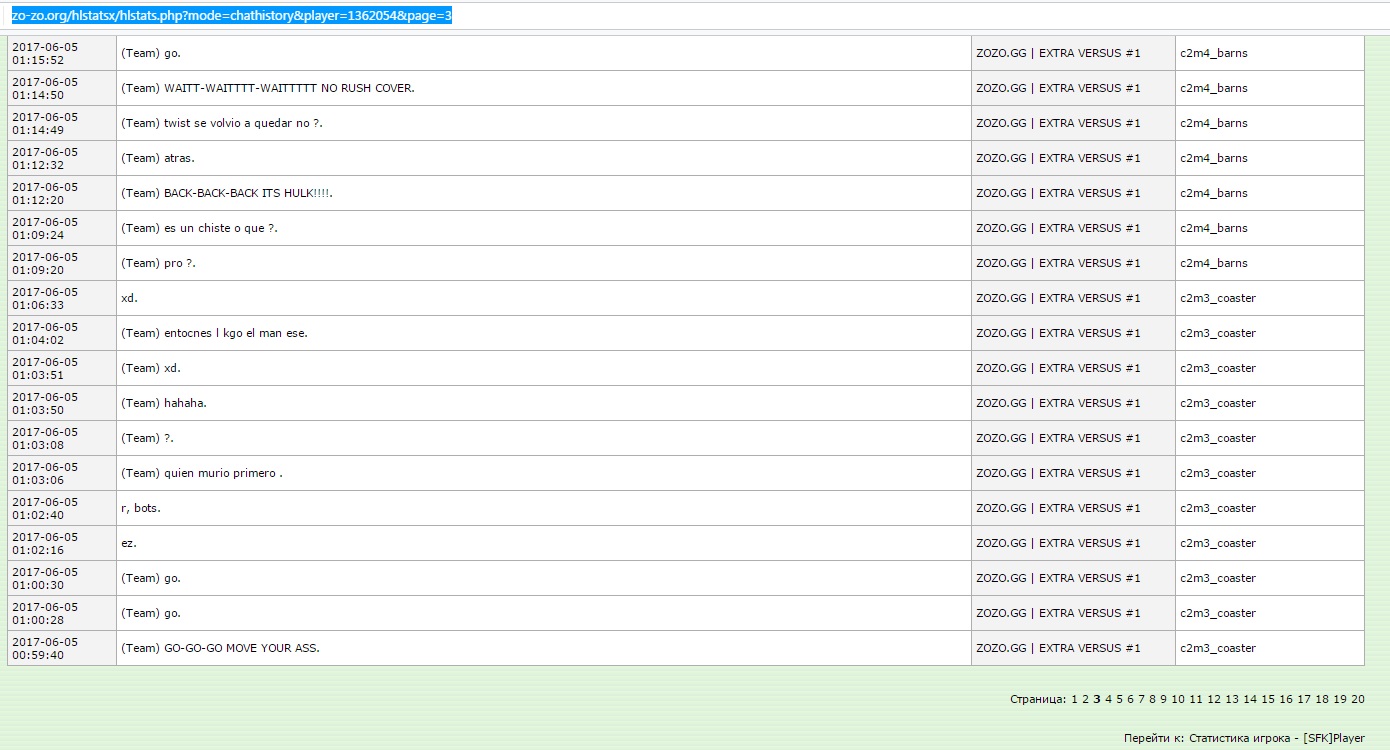The image size is (1390, 750).
Task: Open page 2 in the pagination
Action: click(x=1085, y=700)
